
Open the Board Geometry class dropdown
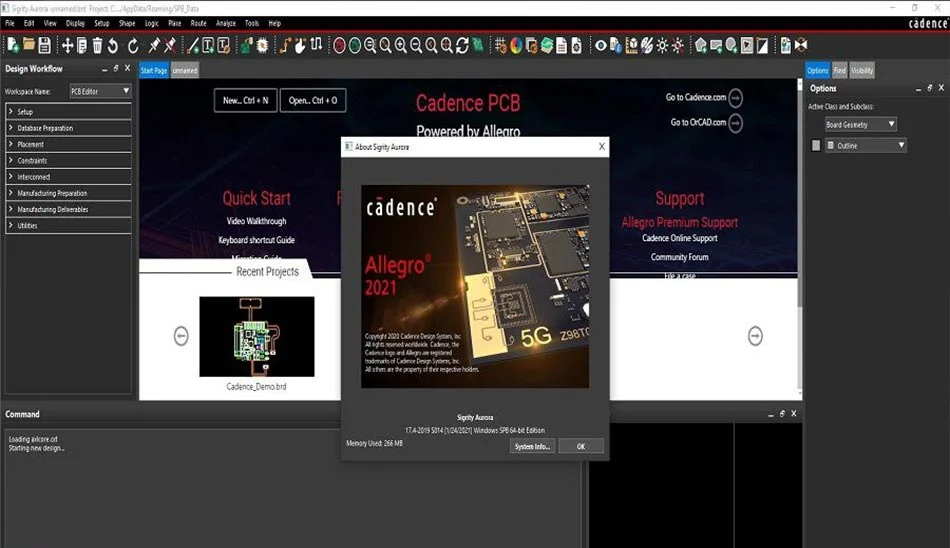pos(860,124)
